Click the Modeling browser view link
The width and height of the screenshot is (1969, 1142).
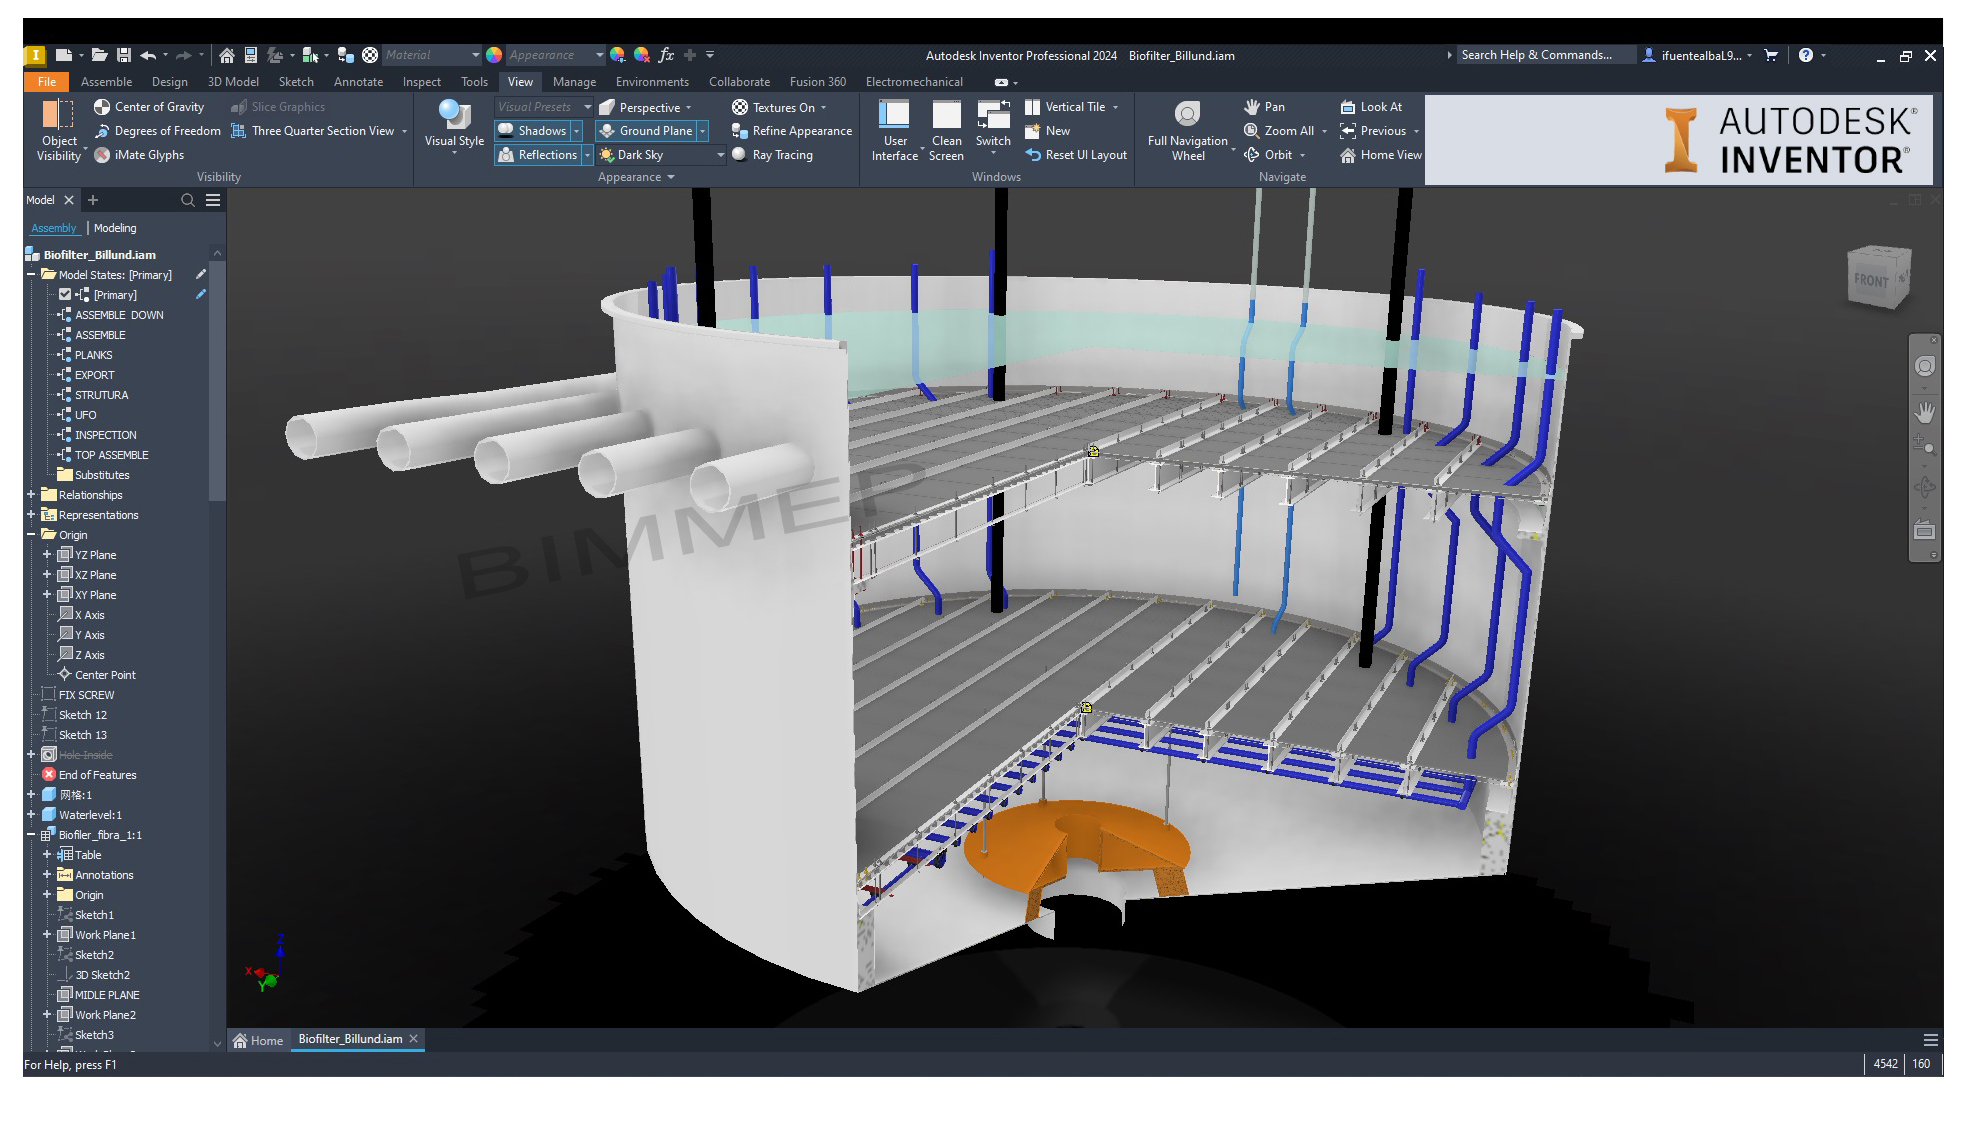point(115,228)
